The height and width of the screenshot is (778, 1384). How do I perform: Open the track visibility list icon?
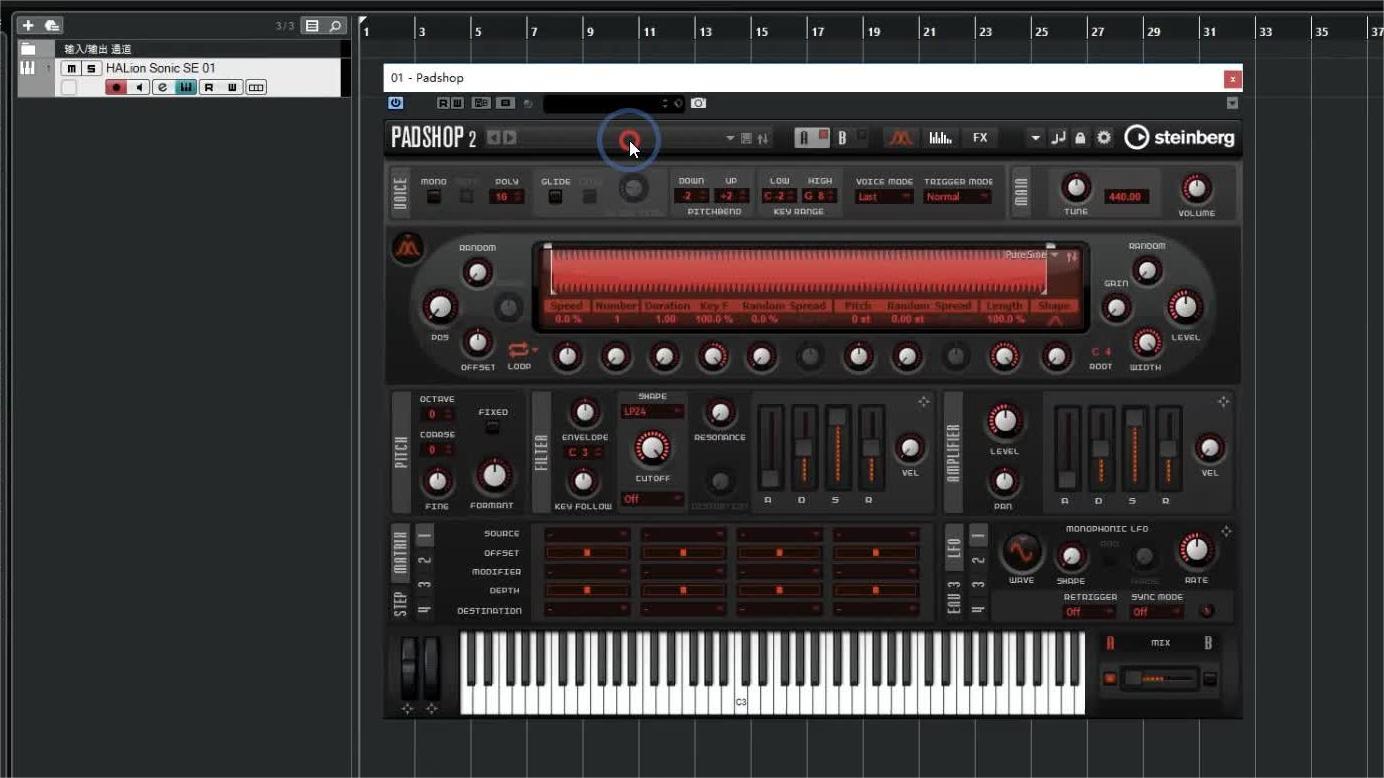312,26
